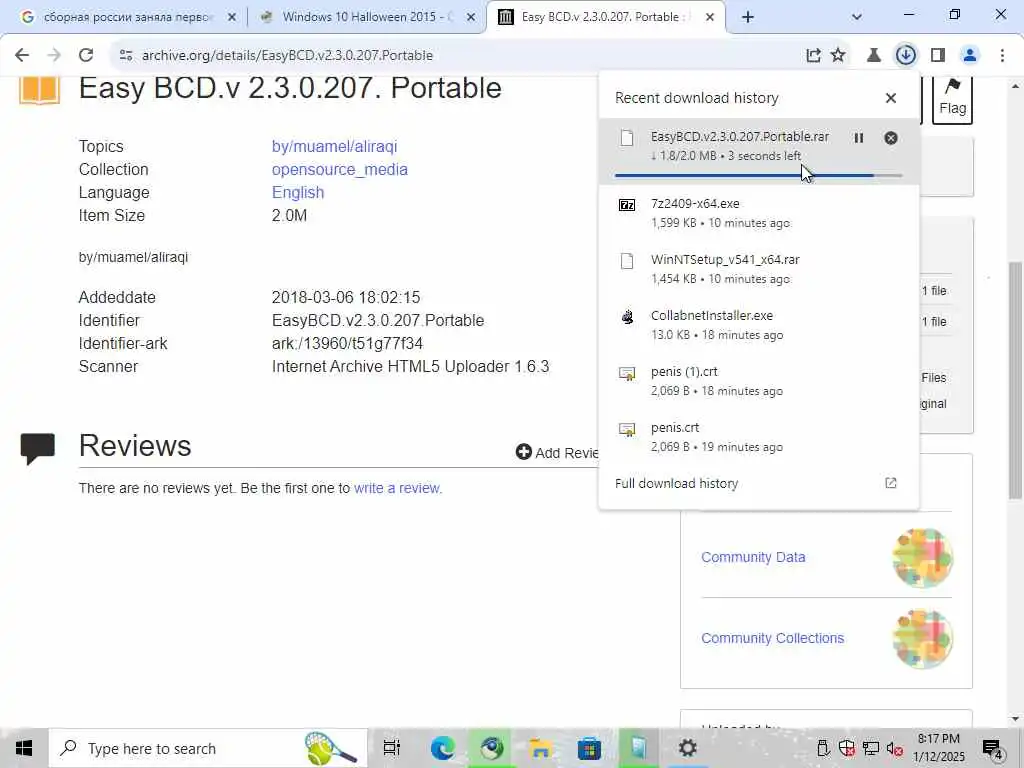View site information icon in address bar
Screen dimensions: 1024x768
point(126,56)
